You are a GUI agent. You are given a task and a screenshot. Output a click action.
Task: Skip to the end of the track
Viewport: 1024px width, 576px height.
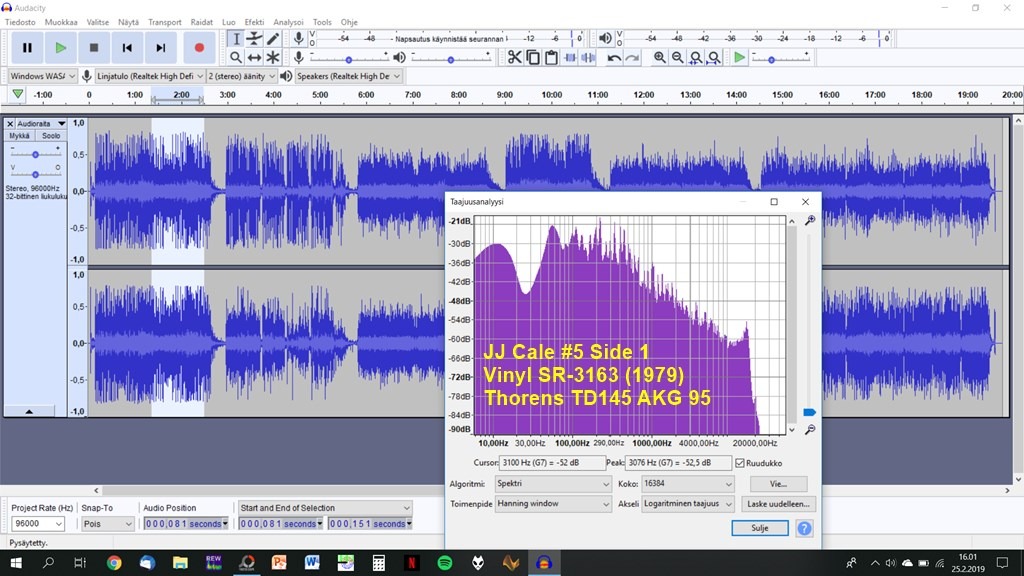[x=161, y=48]
